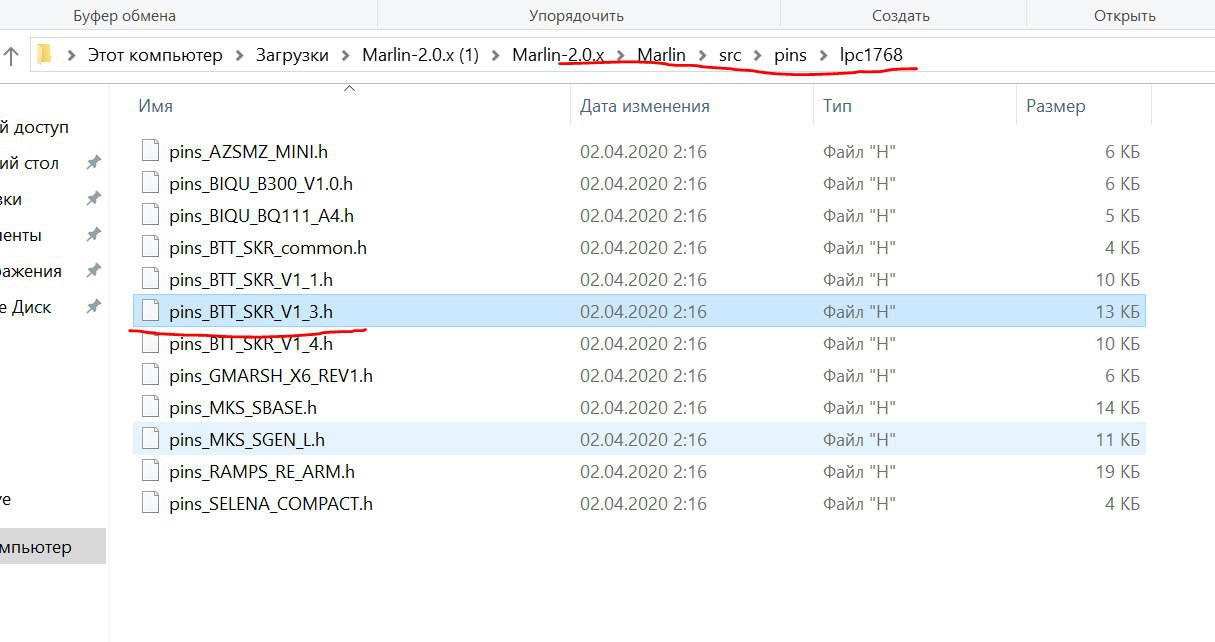Click pin icon beside 'й стол' sidebar item
Image resolution: width=1215 pixels, height=642 pixels.
pyautogui.click(x=93, y=163)
